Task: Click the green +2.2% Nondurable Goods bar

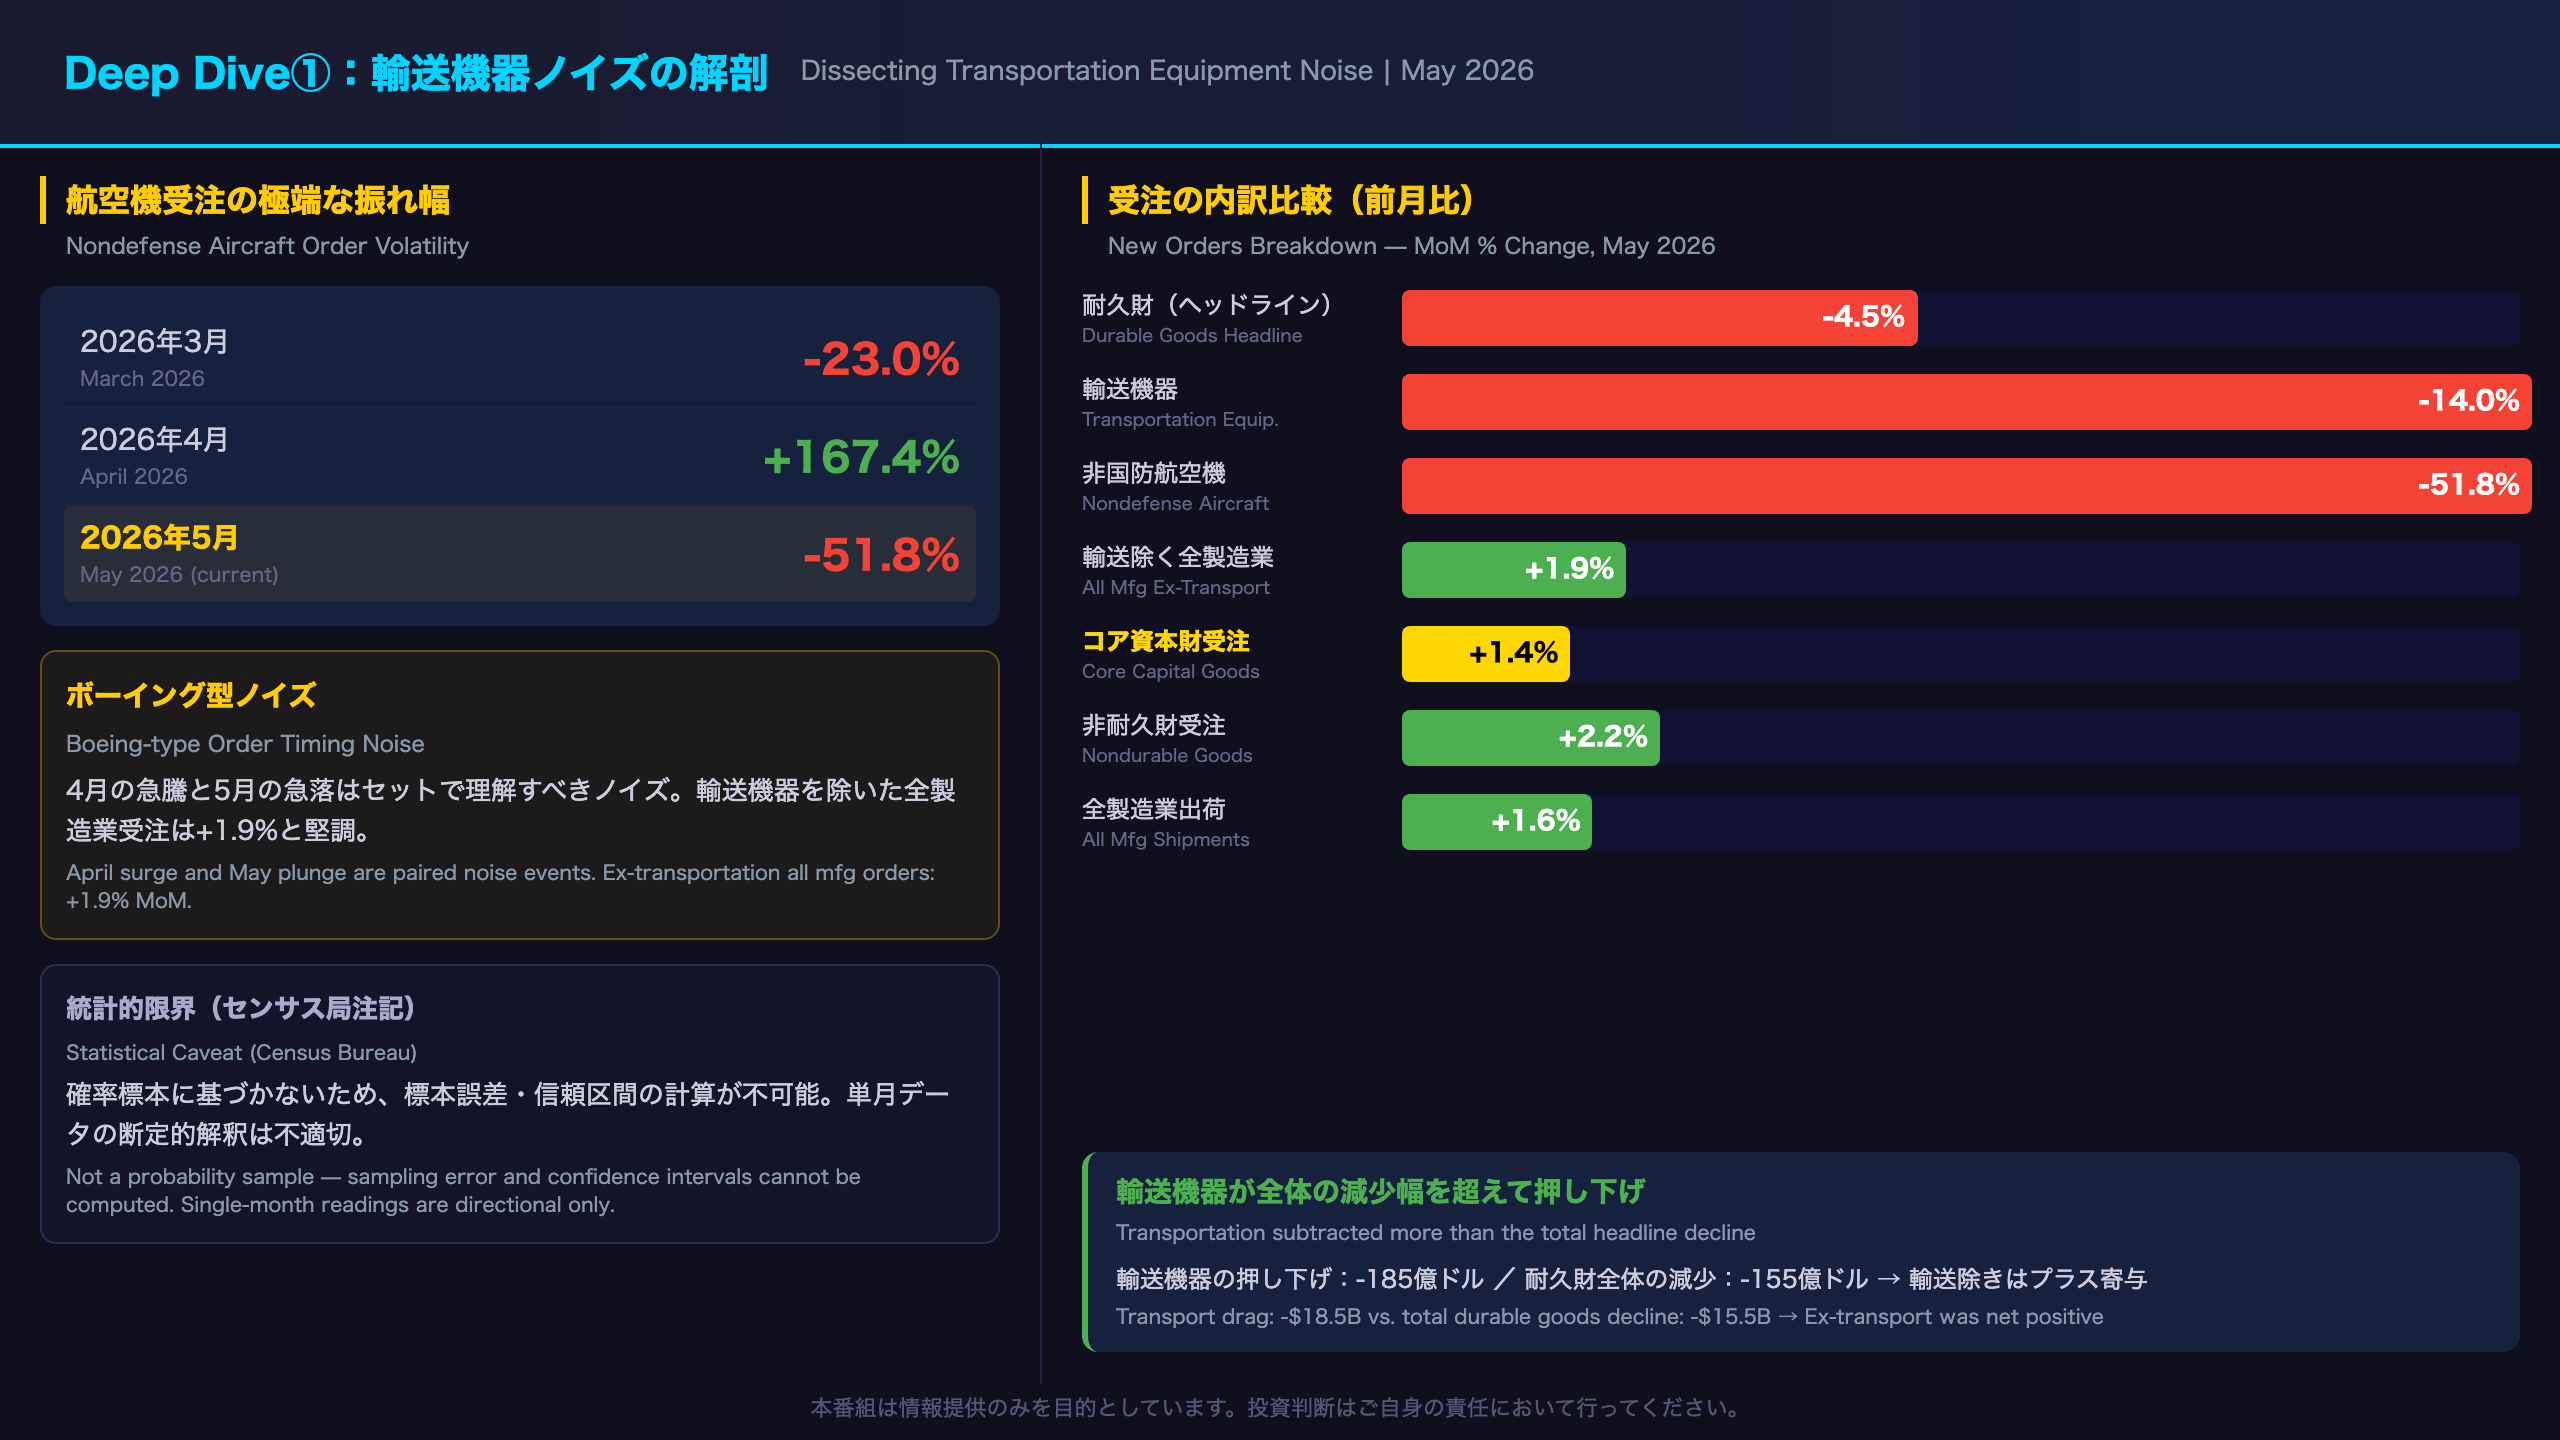Action: point(1531,738)
